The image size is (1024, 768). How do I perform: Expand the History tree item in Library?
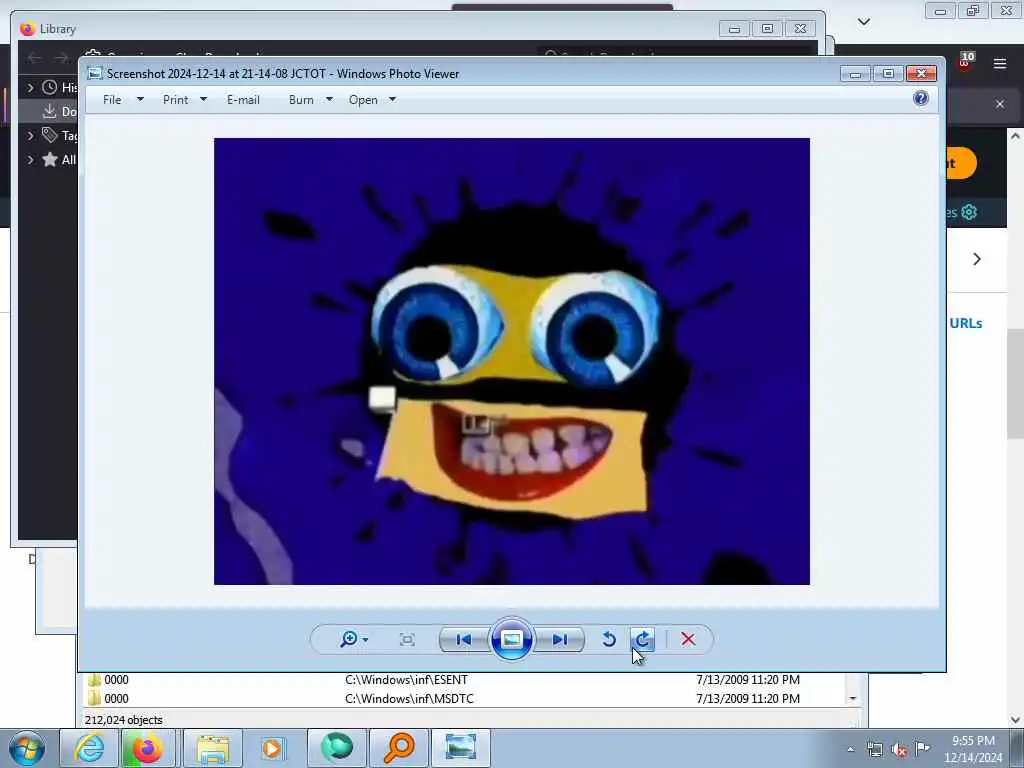tap(30, 87)
